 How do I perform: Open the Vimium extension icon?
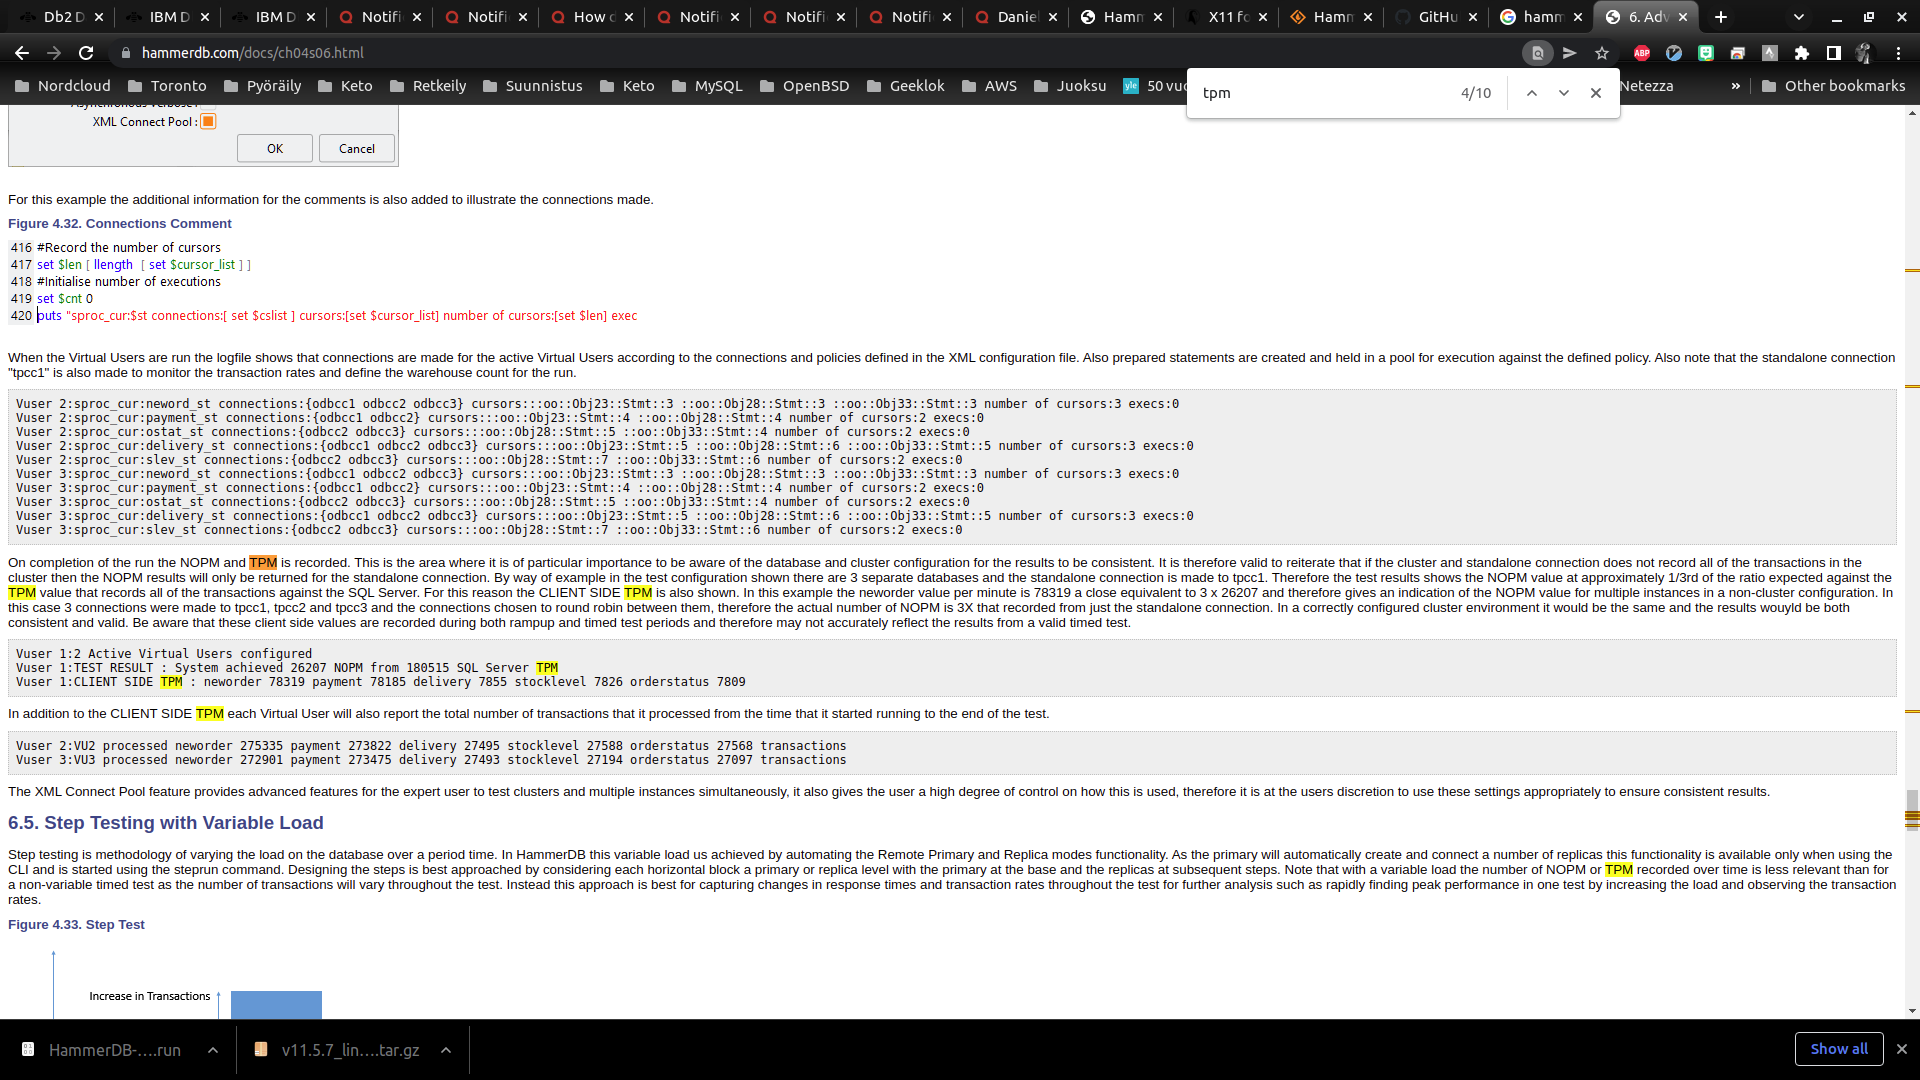point(1674,53)
